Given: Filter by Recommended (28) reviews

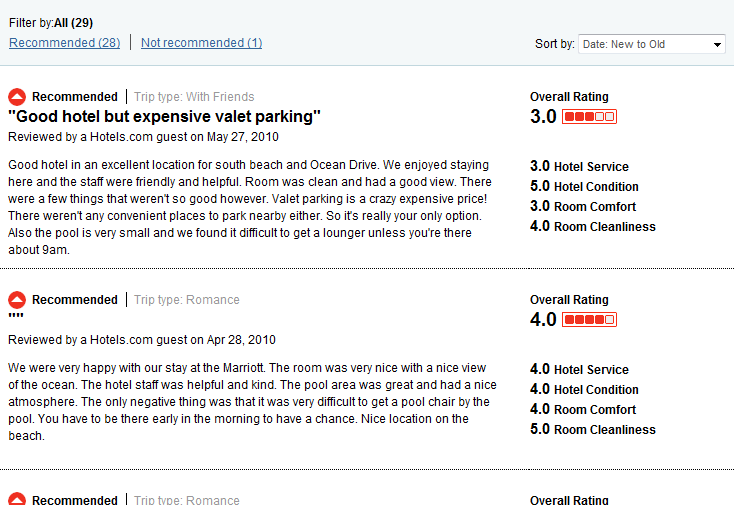Looking at the screenshot, I should tap(65, 43).
